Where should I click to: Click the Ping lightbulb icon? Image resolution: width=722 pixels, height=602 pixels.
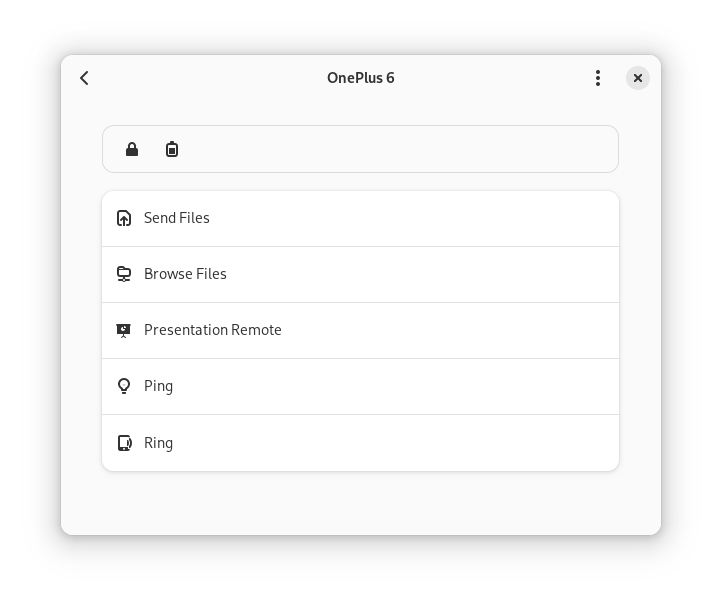(124, 386)
